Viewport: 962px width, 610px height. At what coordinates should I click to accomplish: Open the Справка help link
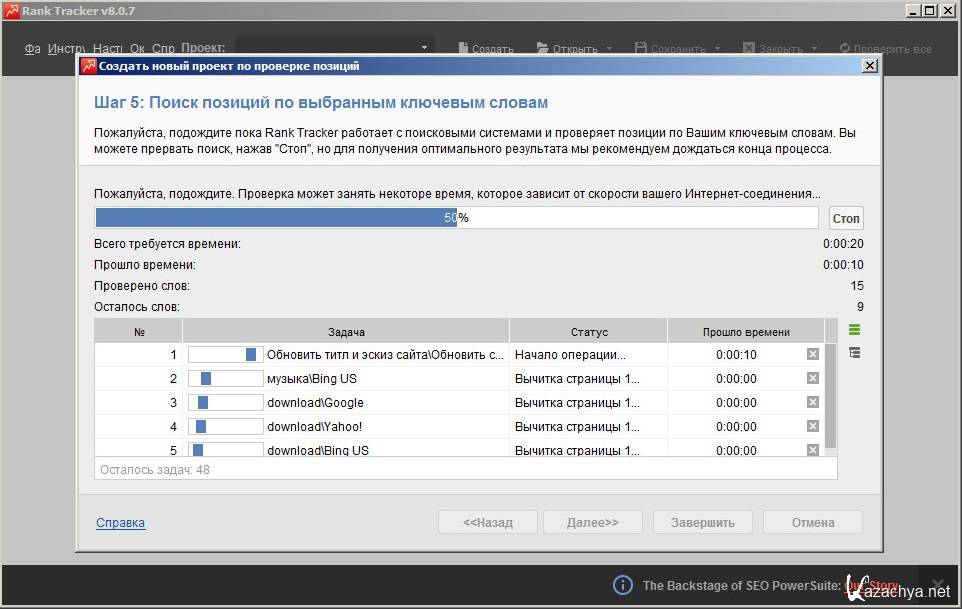click(x=120, y=523)
